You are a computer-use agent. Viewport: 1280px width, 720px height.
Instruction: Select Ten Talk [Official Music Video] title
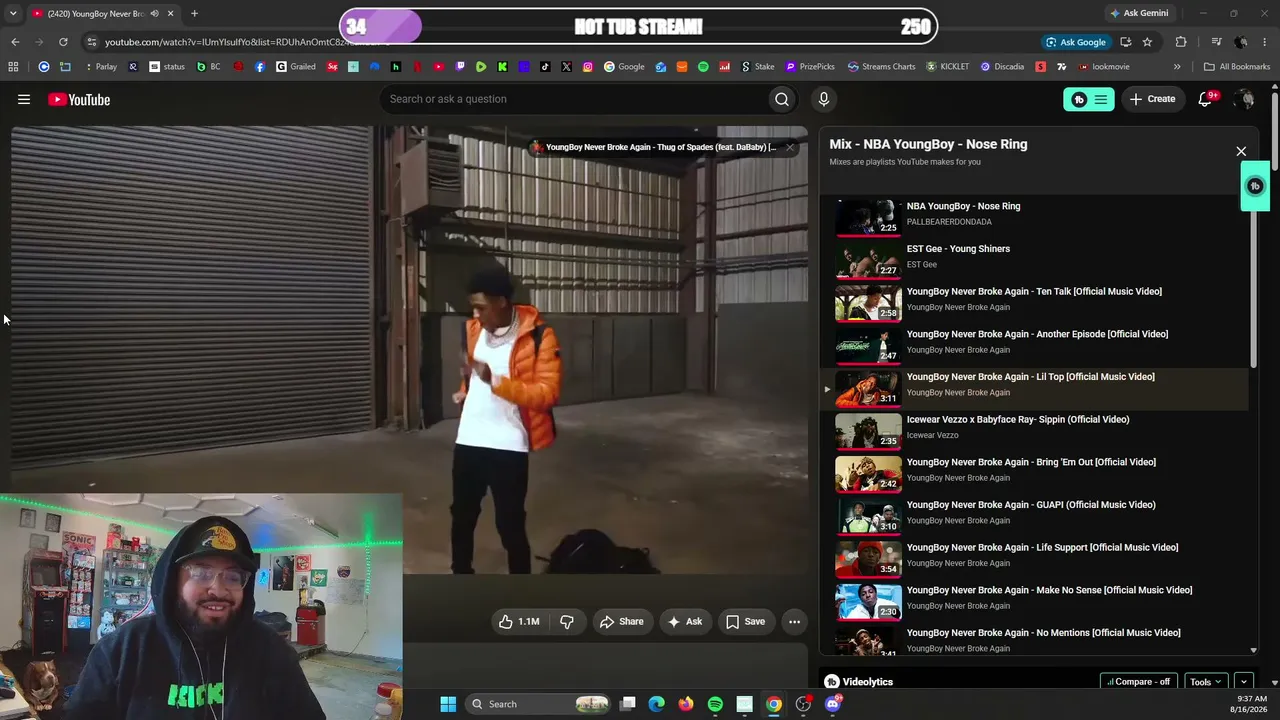pos(1034,292)
